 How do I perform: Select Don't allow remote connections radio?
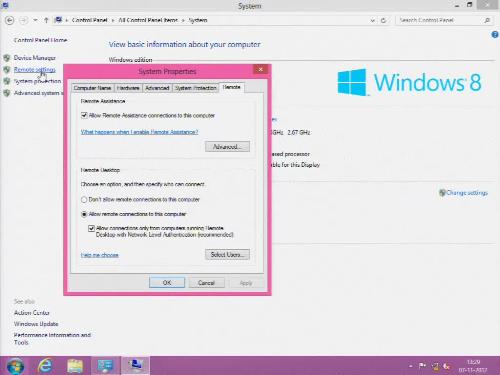tap(84, 200)
